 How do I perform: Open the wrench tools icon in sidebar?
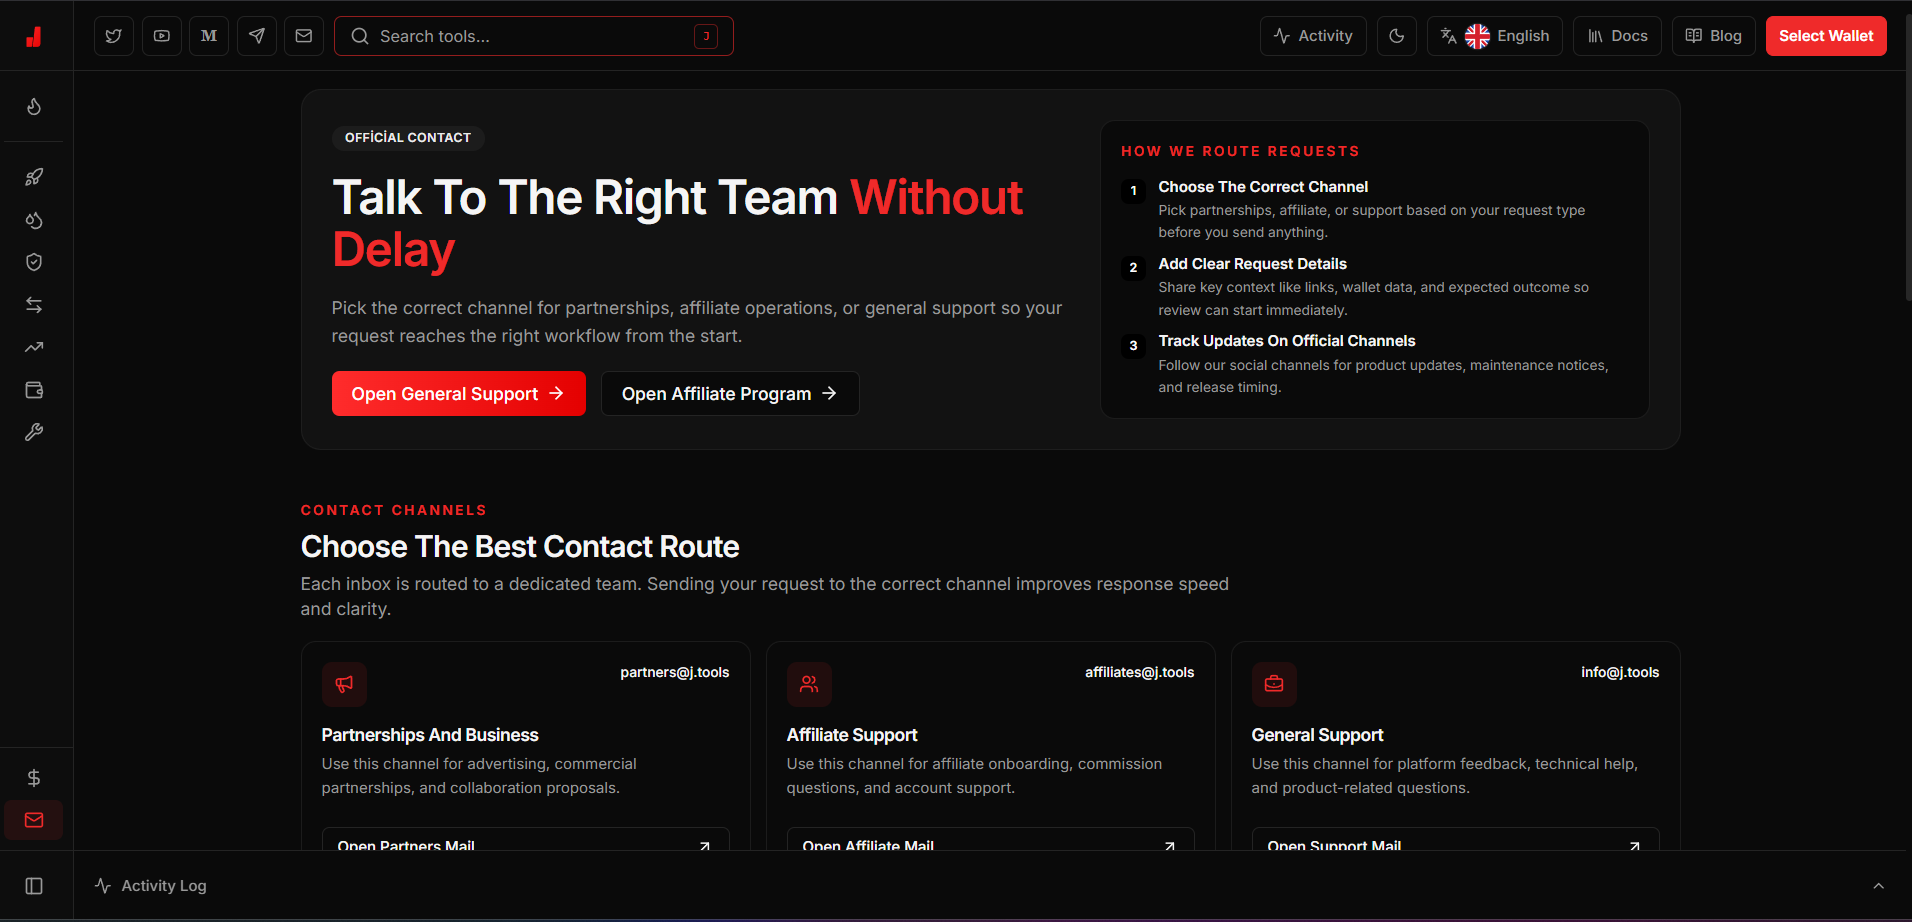(x=34, y=432)
